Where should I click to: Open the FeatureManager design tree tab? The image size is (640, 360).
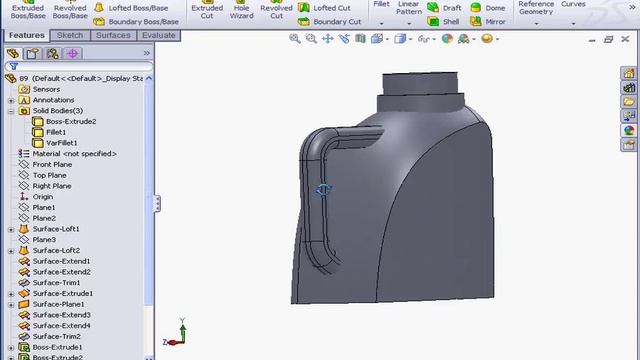pyautogui.click(x=13, y=53)
